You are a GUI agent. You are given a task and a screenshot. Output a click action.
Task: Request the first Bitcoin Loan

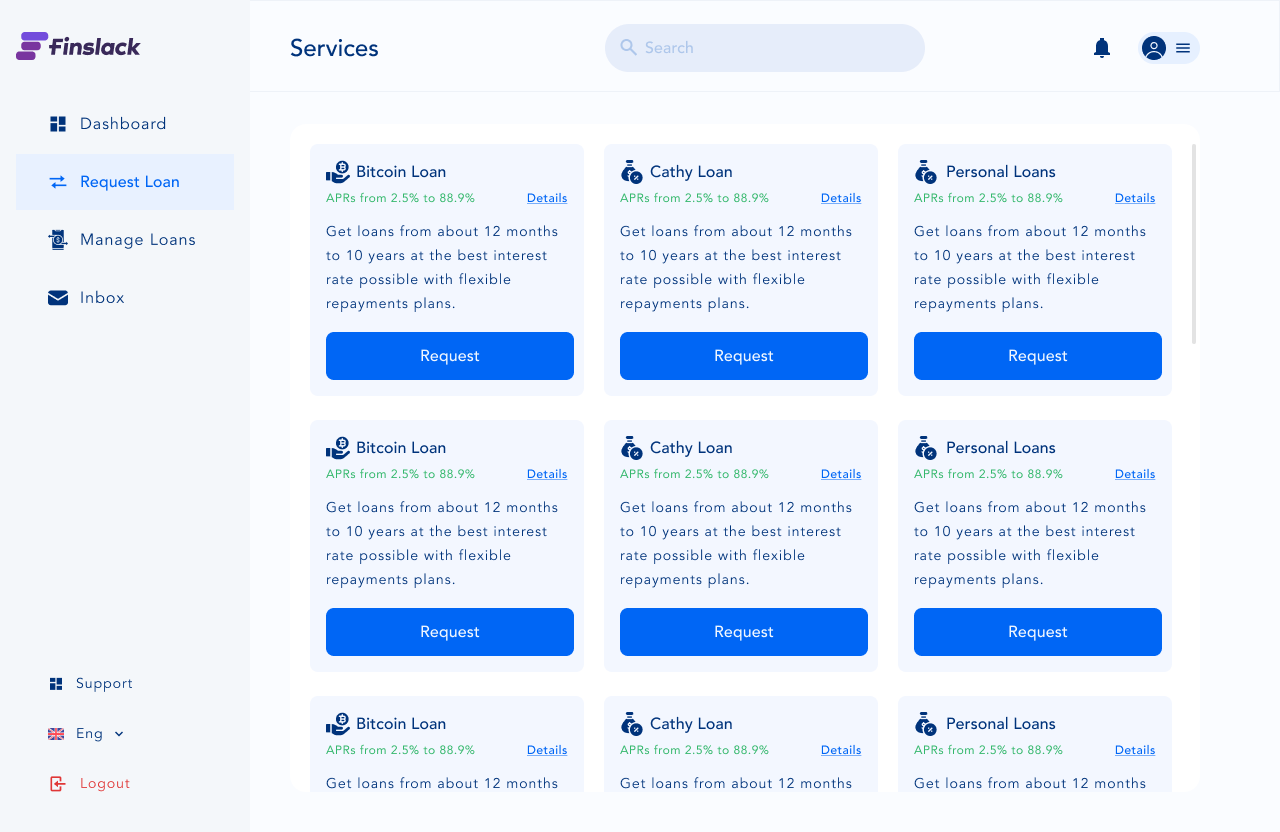(450, 356)
